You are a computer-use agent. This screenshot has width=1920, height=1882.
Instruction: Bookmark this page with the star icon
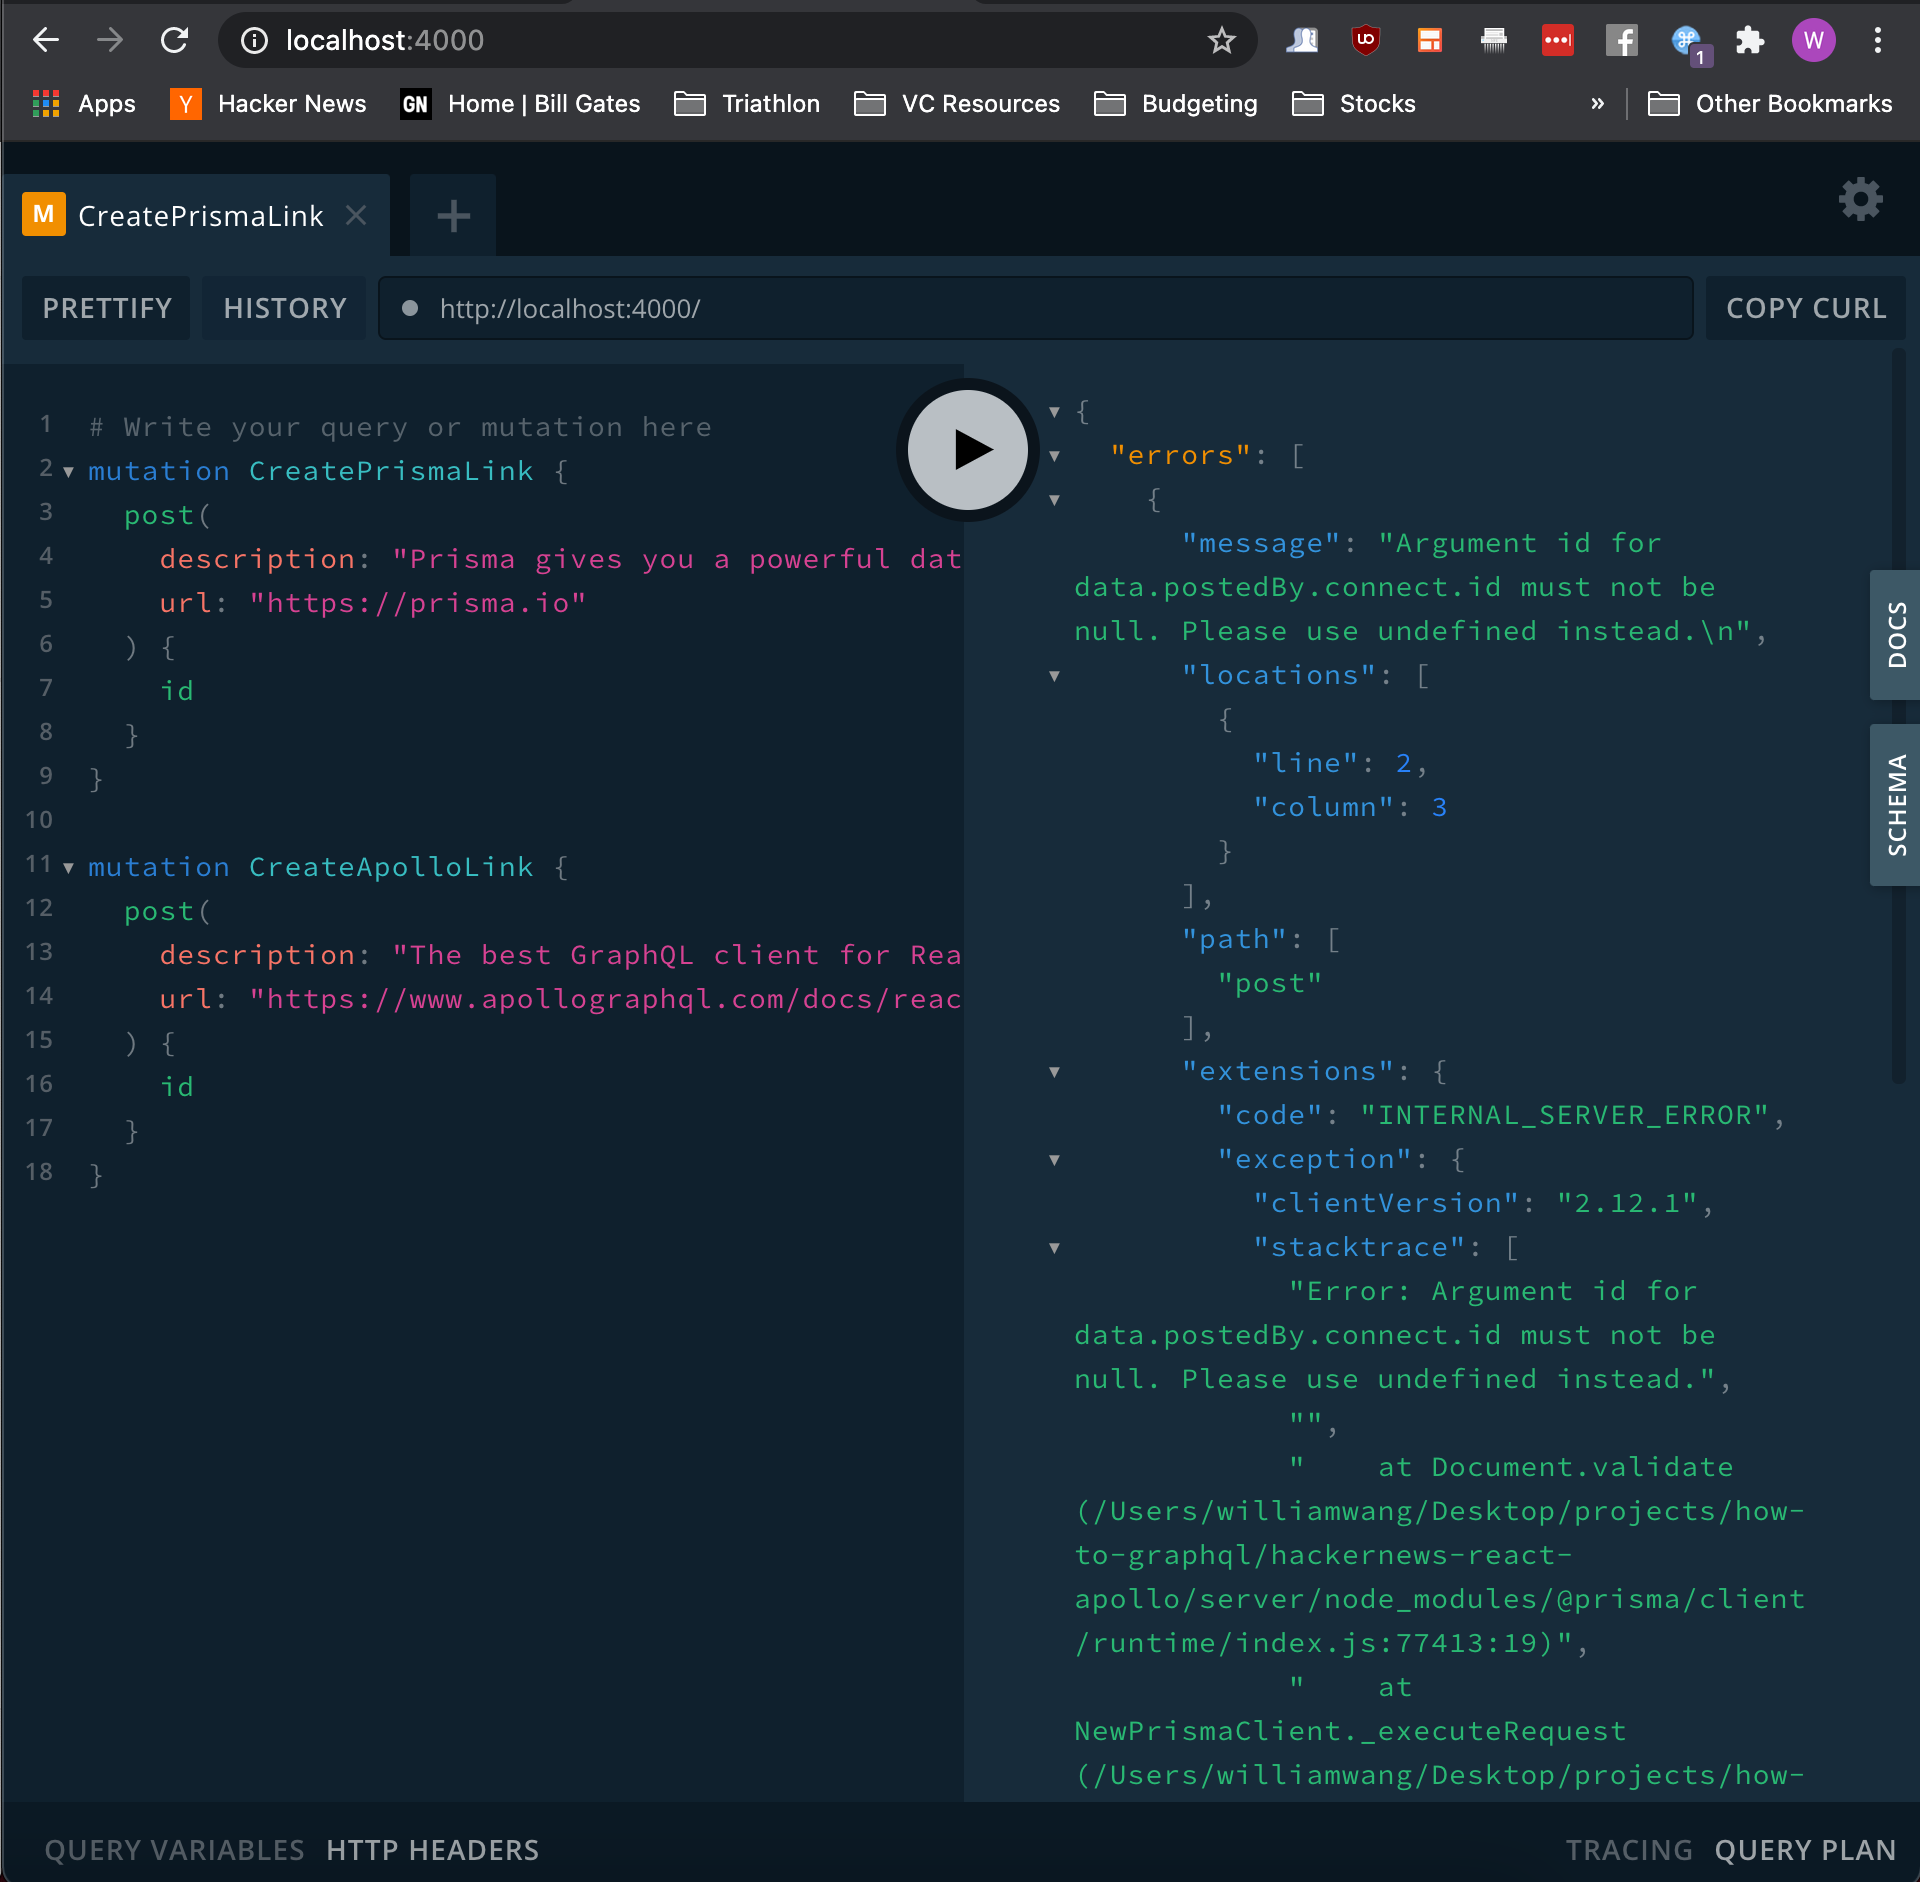pyautogui.click(x=1221, y=40)
